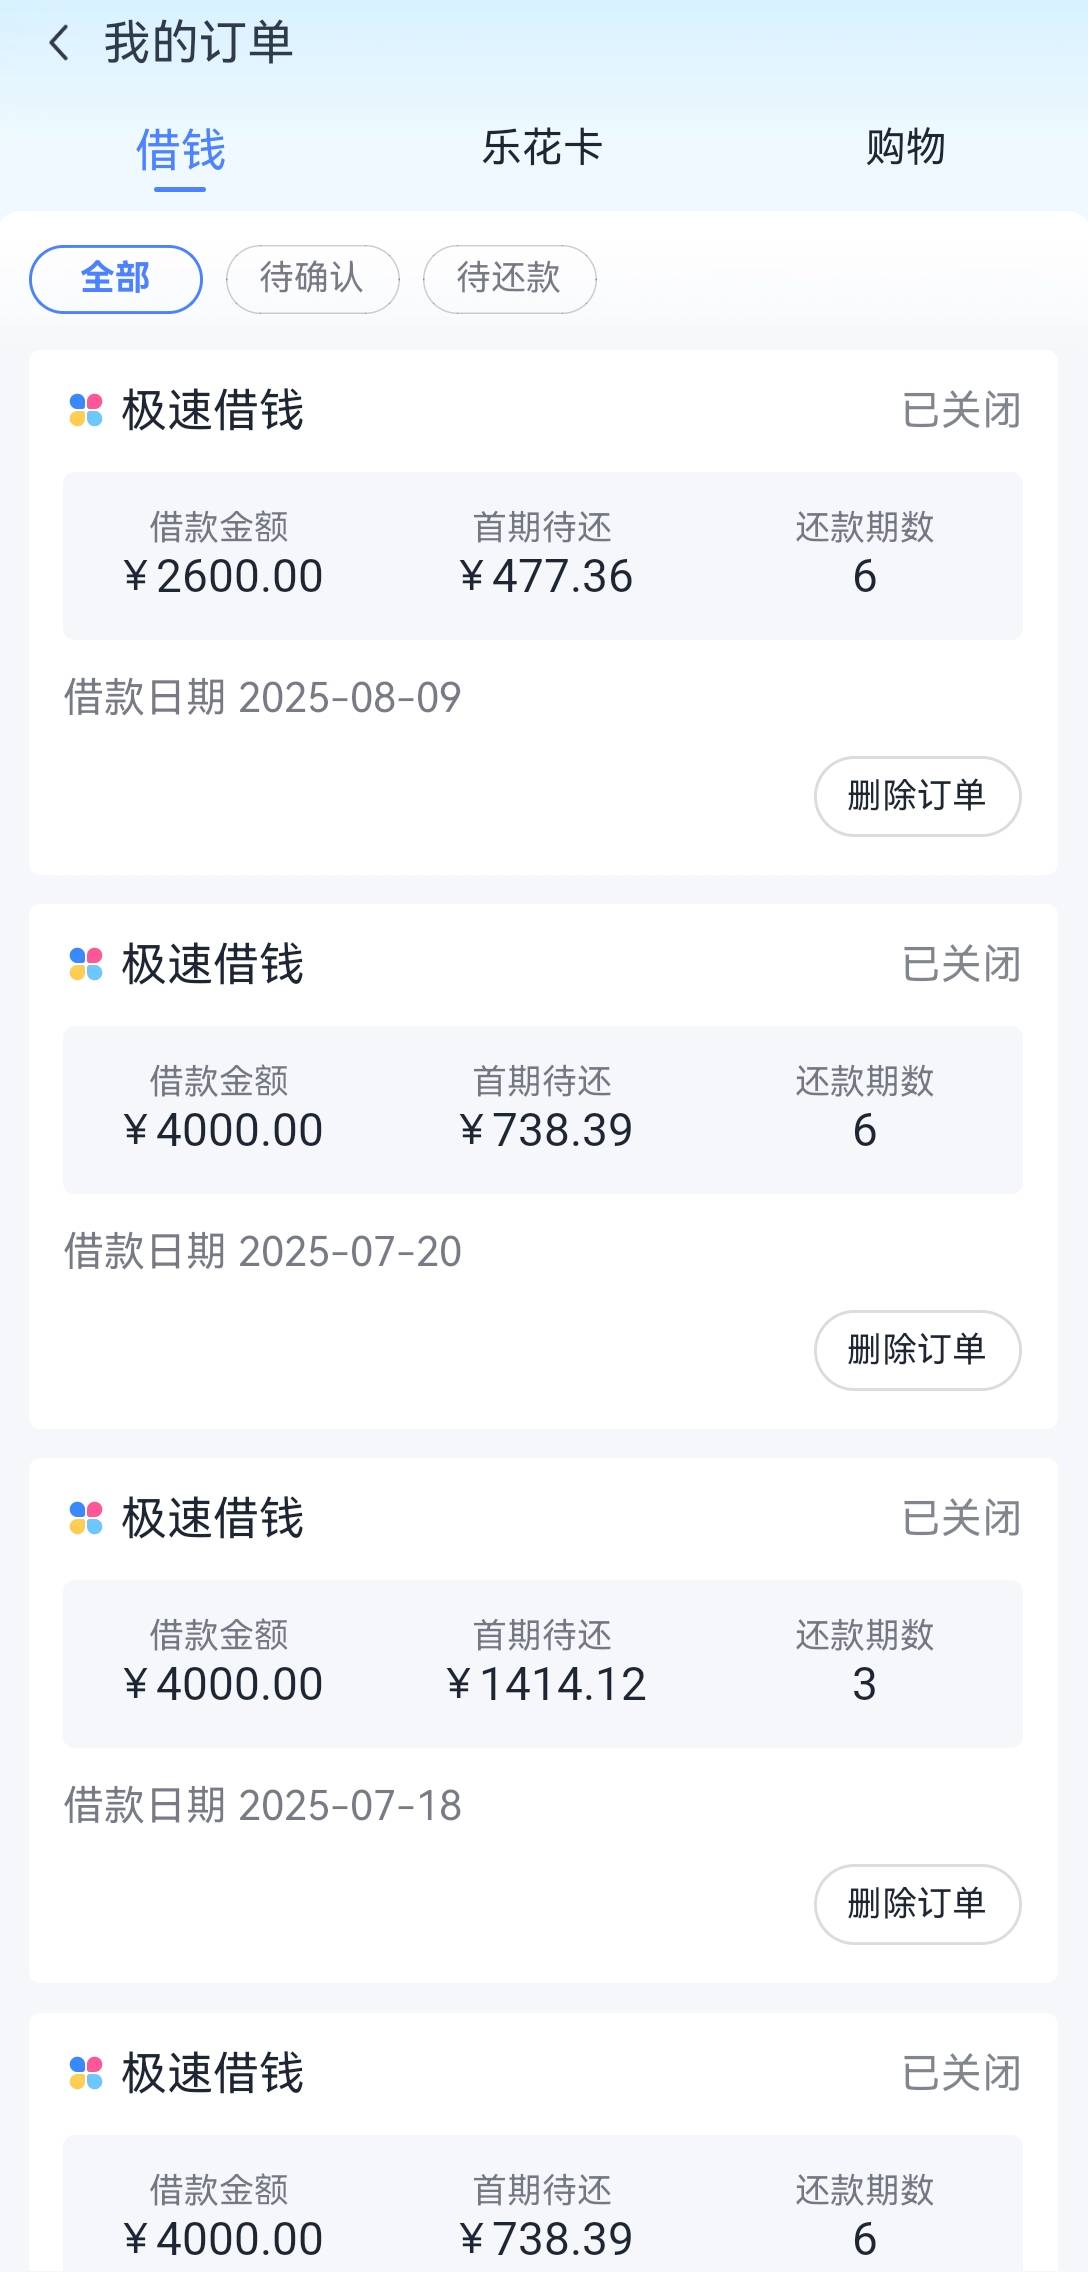Screen dimensions: 1088x2272
Task: Tap the 我的订单 page title
Action: [198, 43]
